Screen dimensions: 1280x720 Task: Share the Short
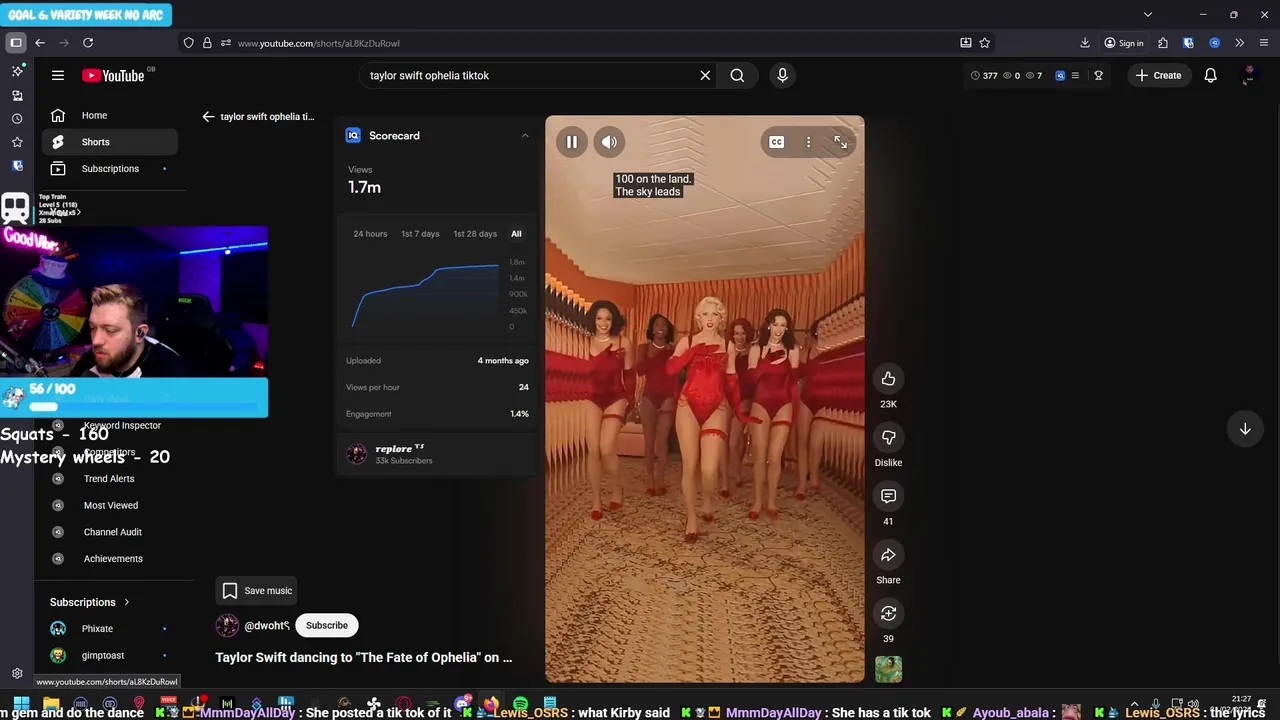pos(888,555)
